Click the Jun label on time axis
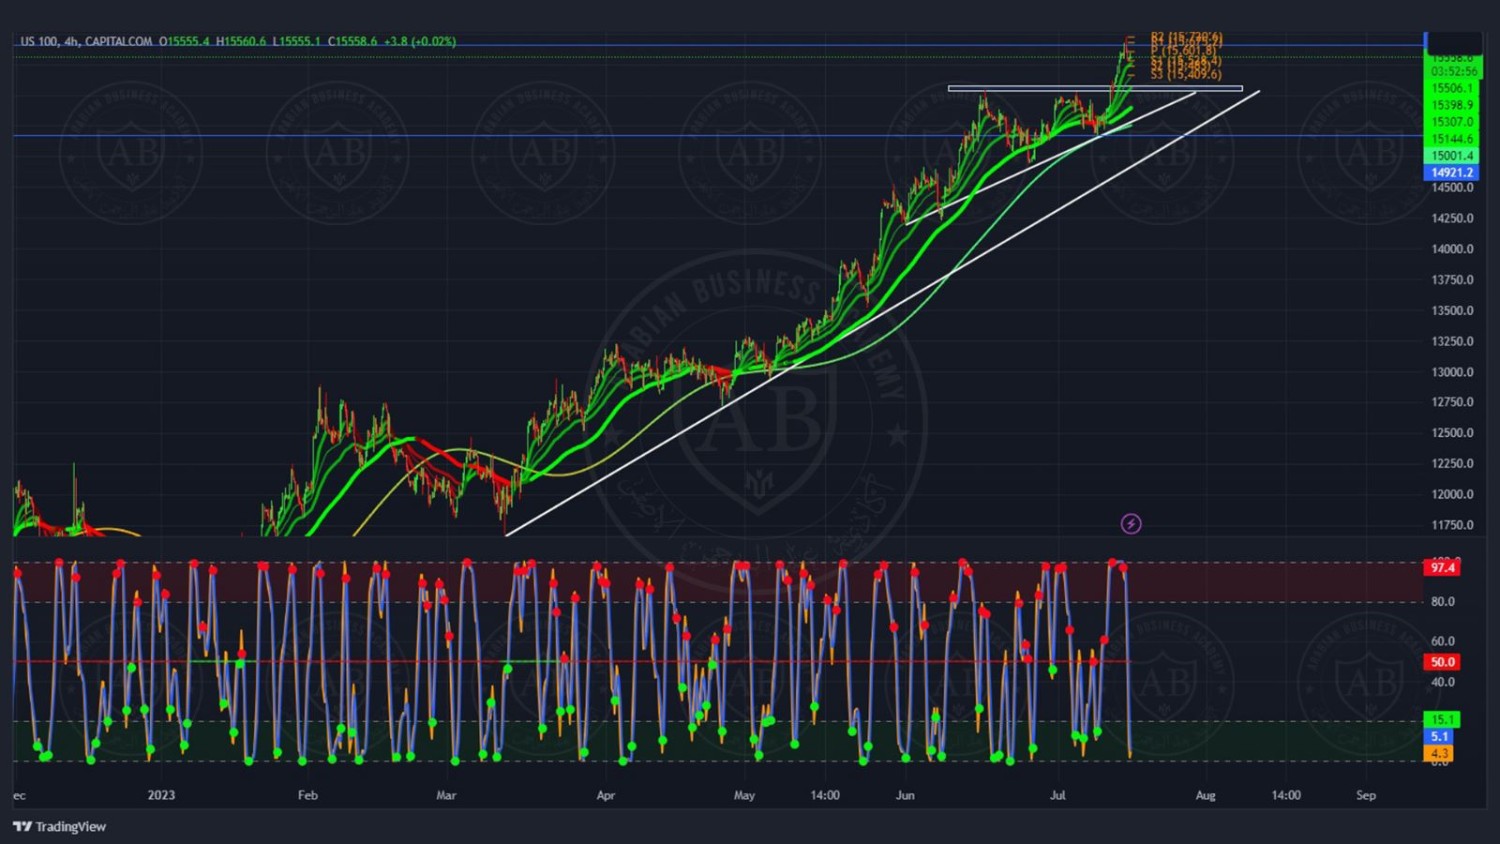 tap(905, 795)
